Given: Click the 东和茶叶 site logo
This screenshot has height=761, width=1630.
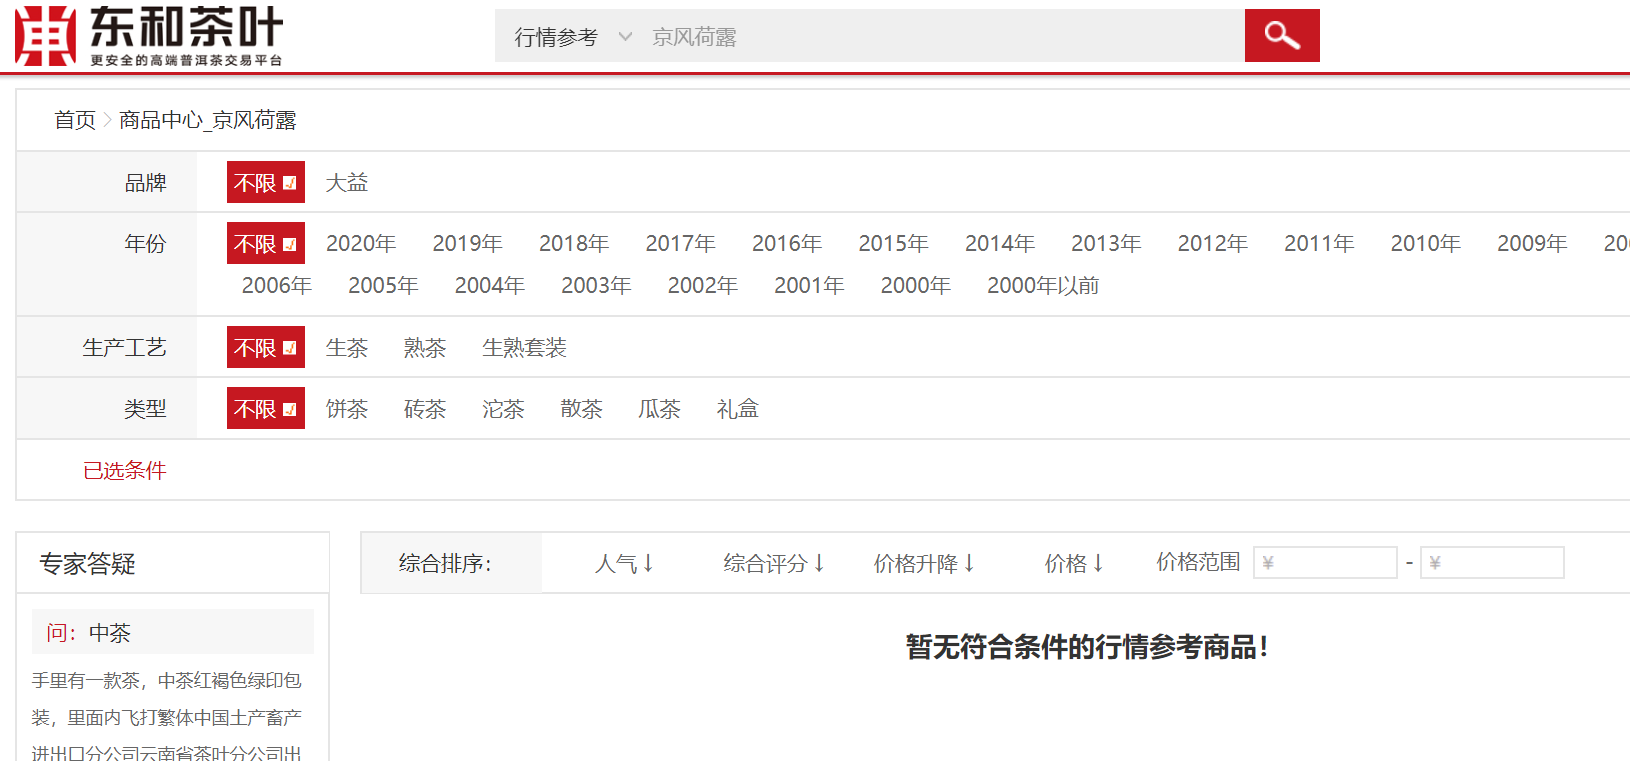Looking at the screenshot, I should [x=150, y=36].
